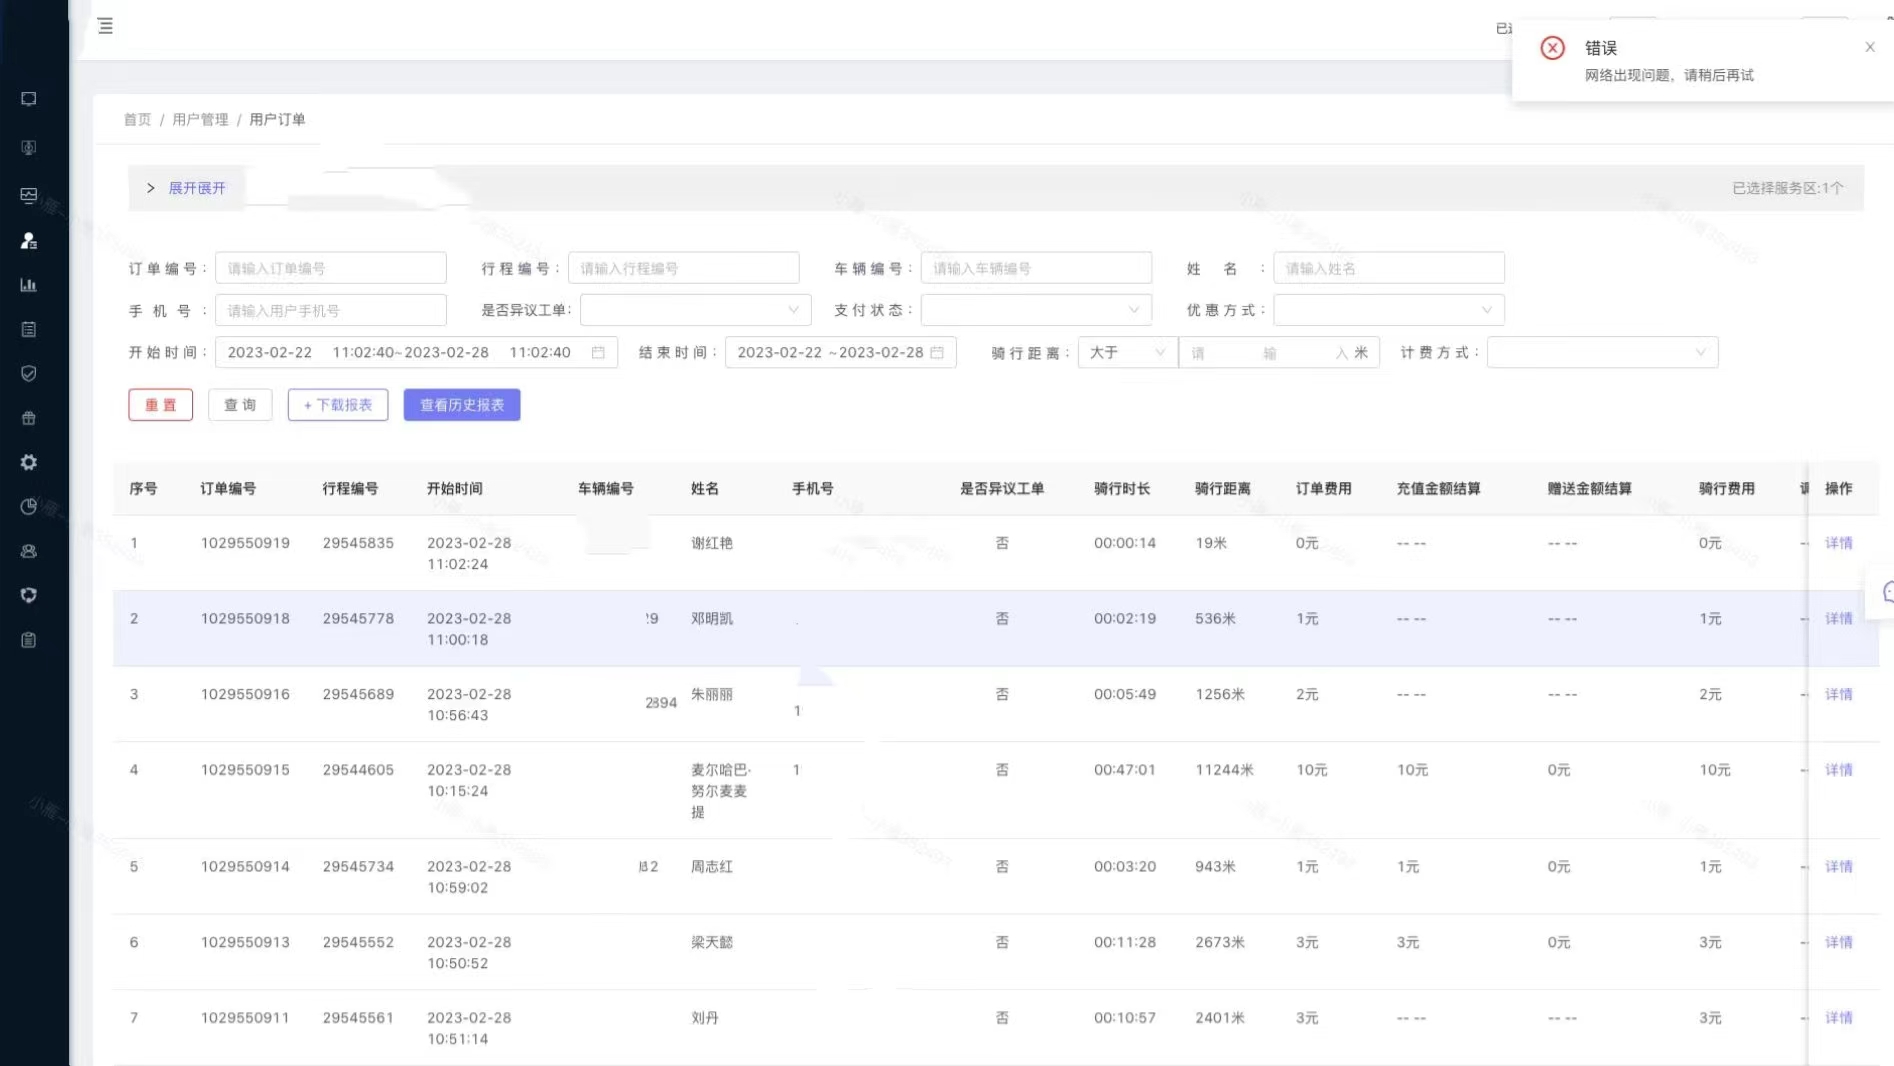The width and height of the screenshot is (1894, 1066).
Task: Open 详情 for order 1029550911
Action: pos(1838,1018)
